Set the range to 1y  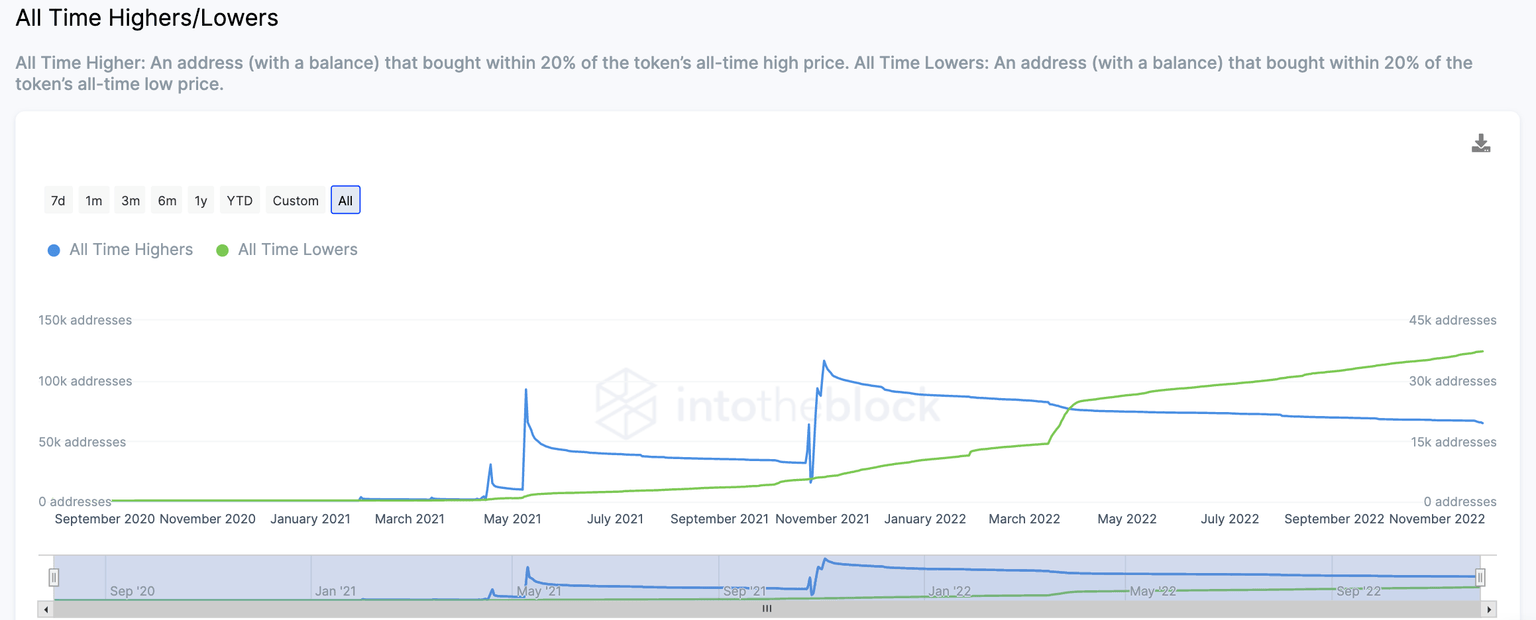(x=201, y=201)
